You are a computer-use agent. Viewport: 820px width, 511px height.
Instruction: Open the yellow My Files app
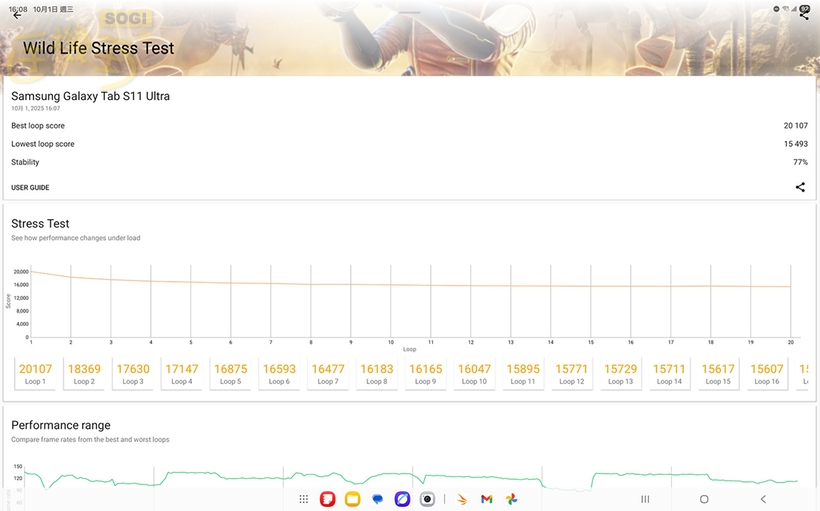click(x=352, y=499)
